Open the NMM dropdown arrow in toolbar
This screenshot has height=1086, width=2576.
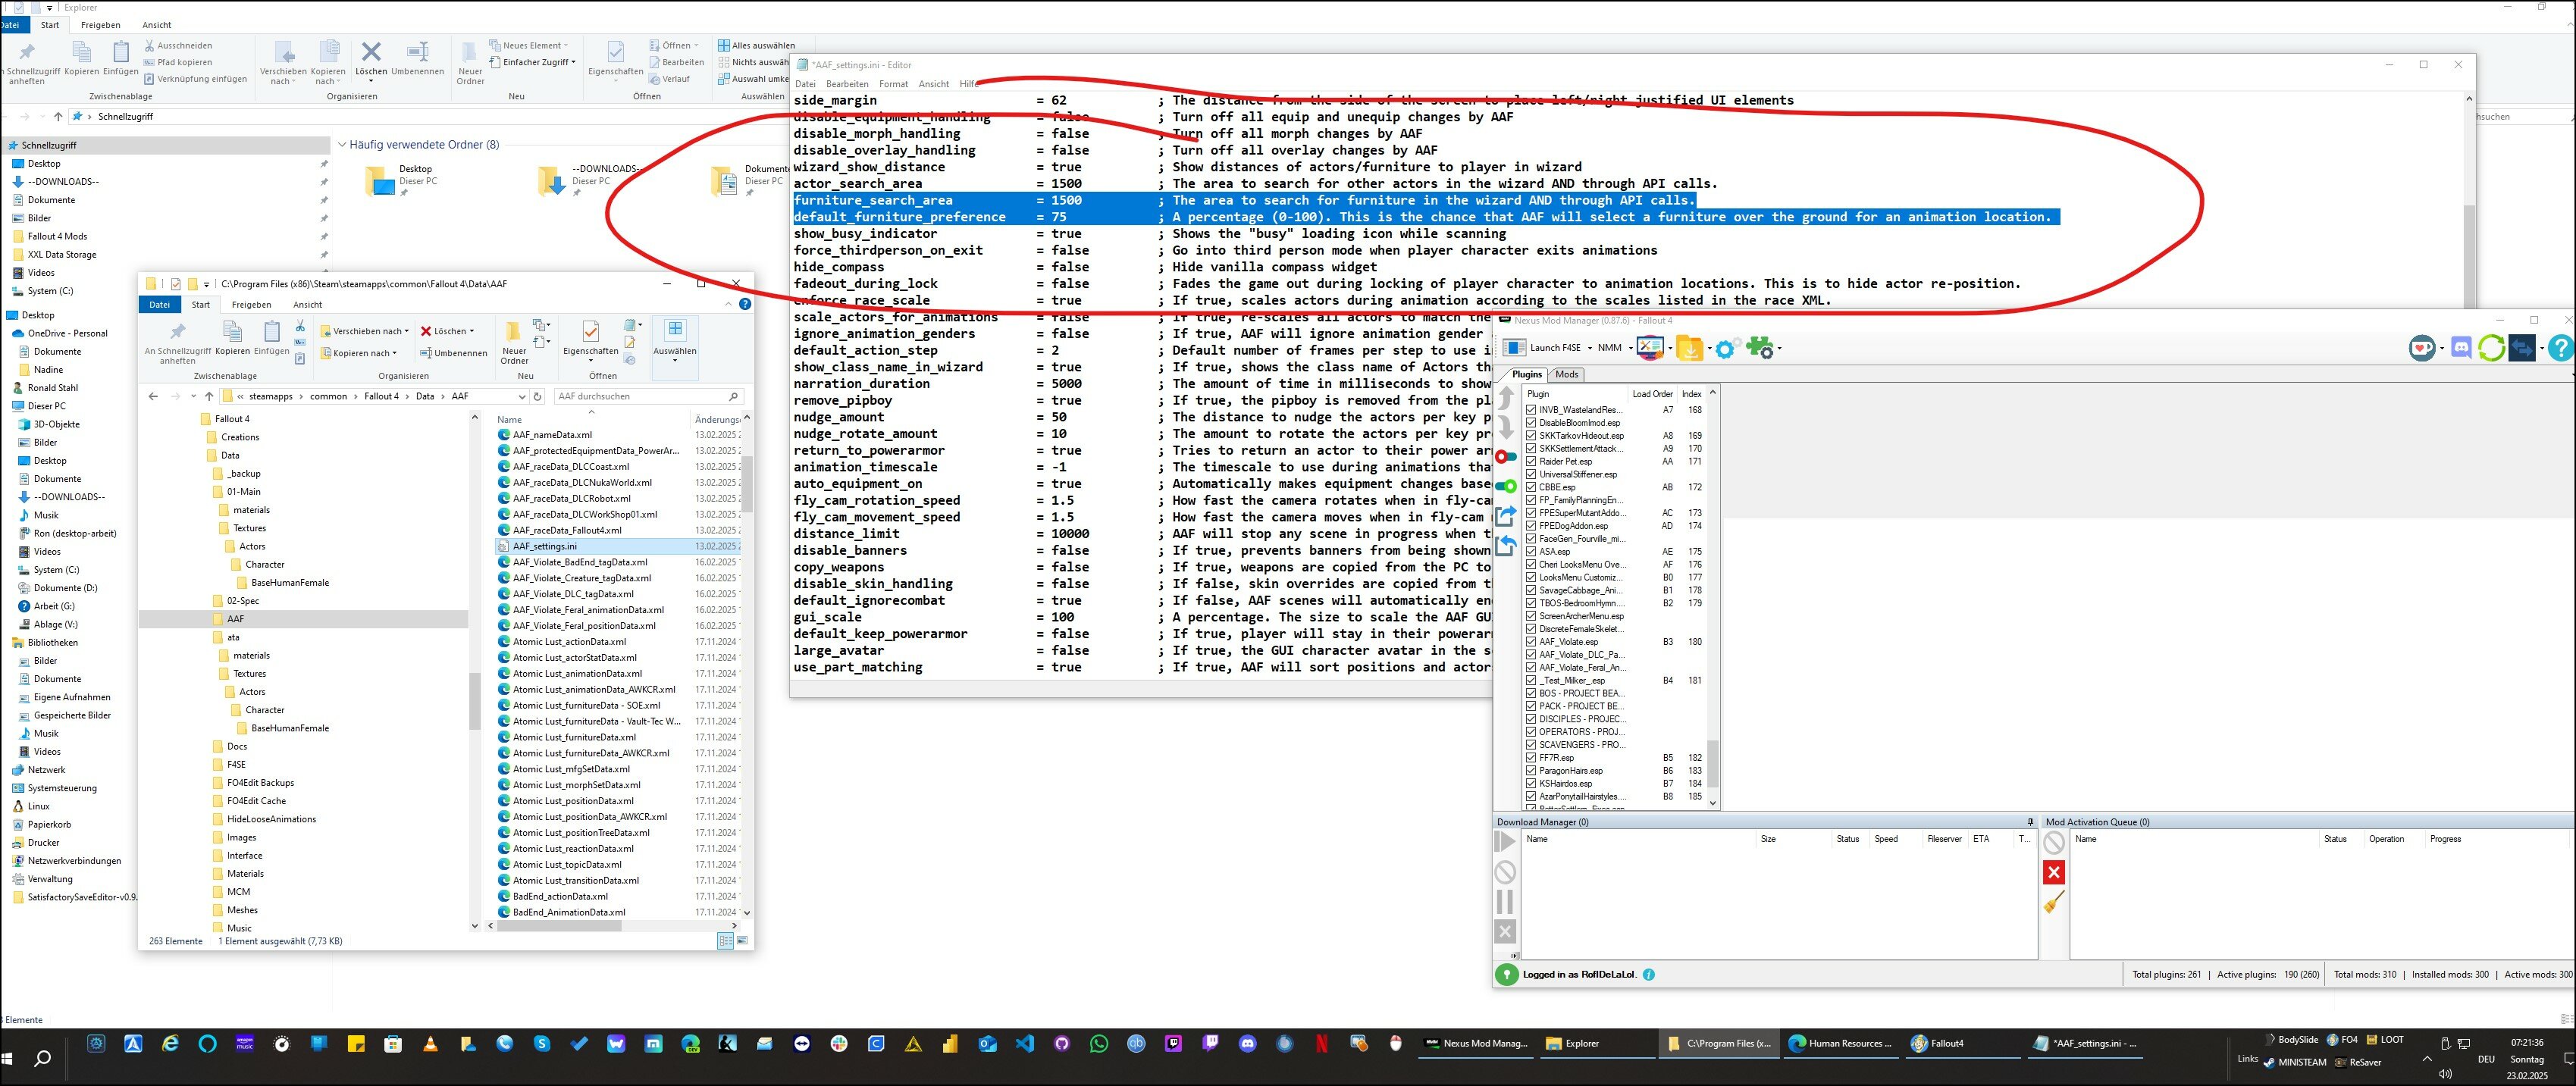1630,348
